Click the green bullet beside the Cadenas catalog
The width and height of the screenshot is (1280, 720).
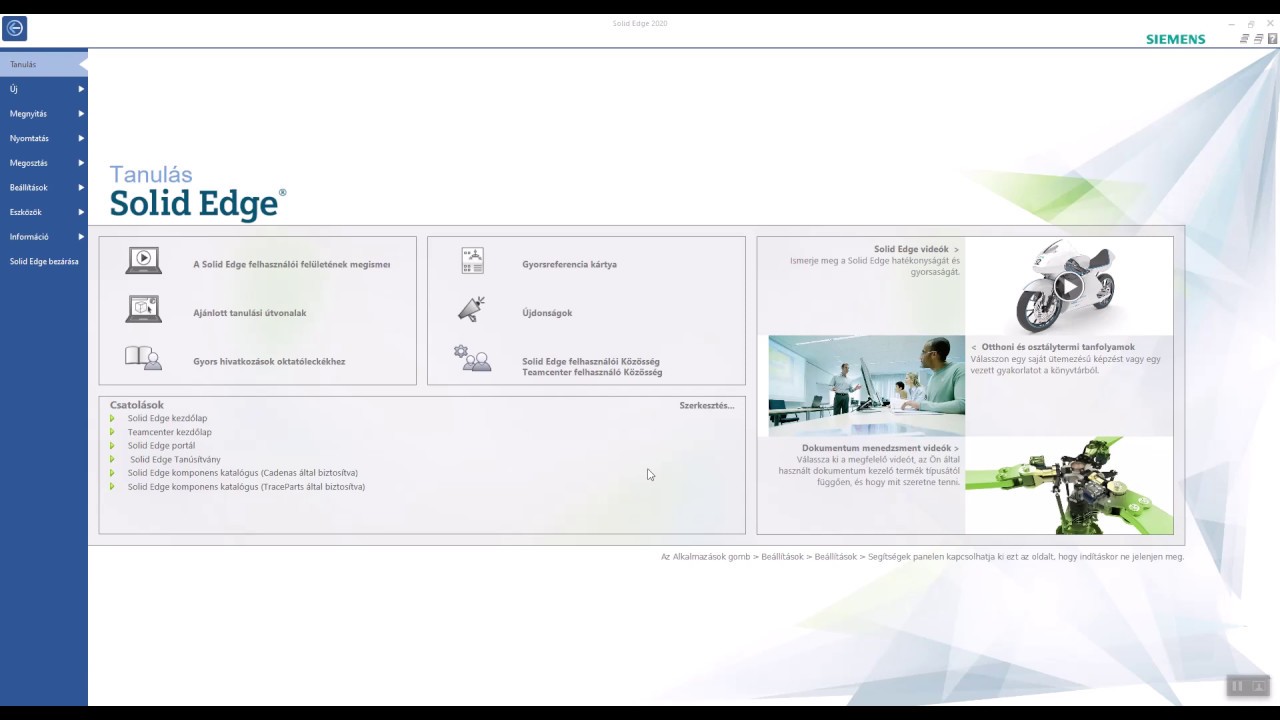(113, 473)
